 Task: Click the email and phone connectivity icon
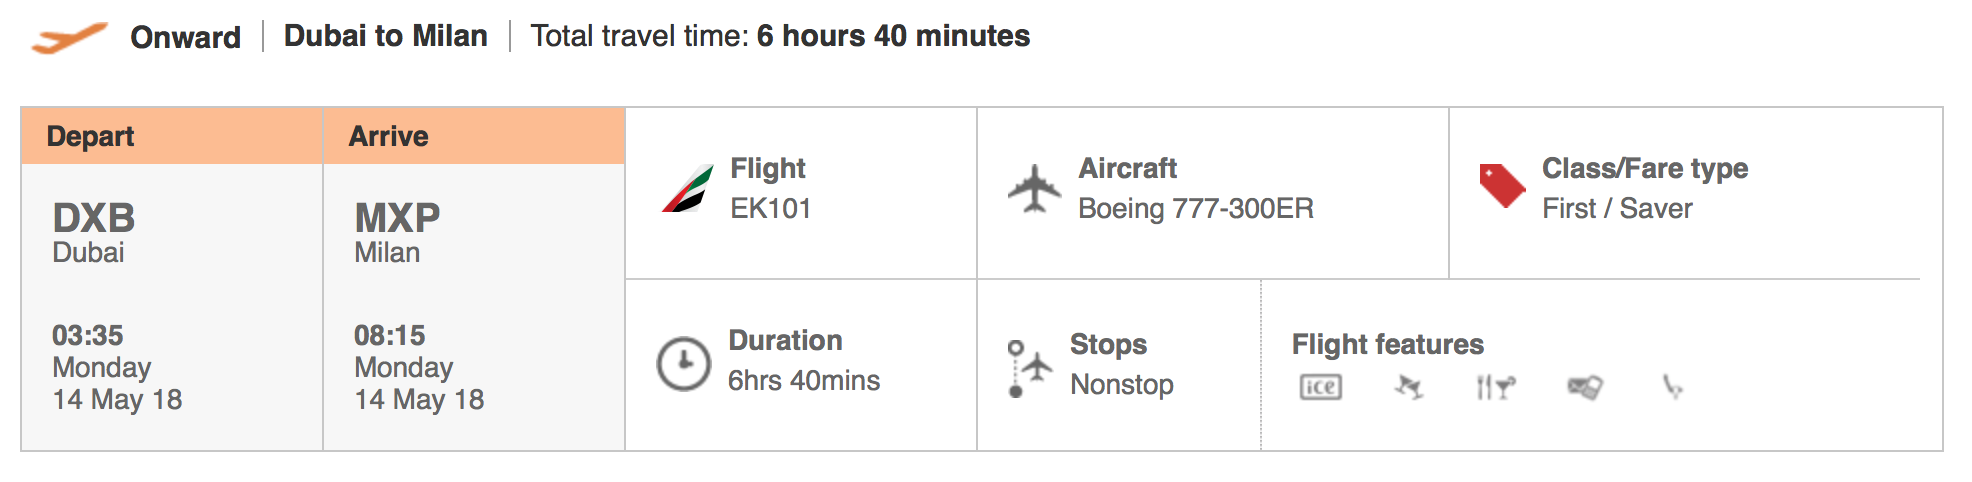tap(1585, 387)
